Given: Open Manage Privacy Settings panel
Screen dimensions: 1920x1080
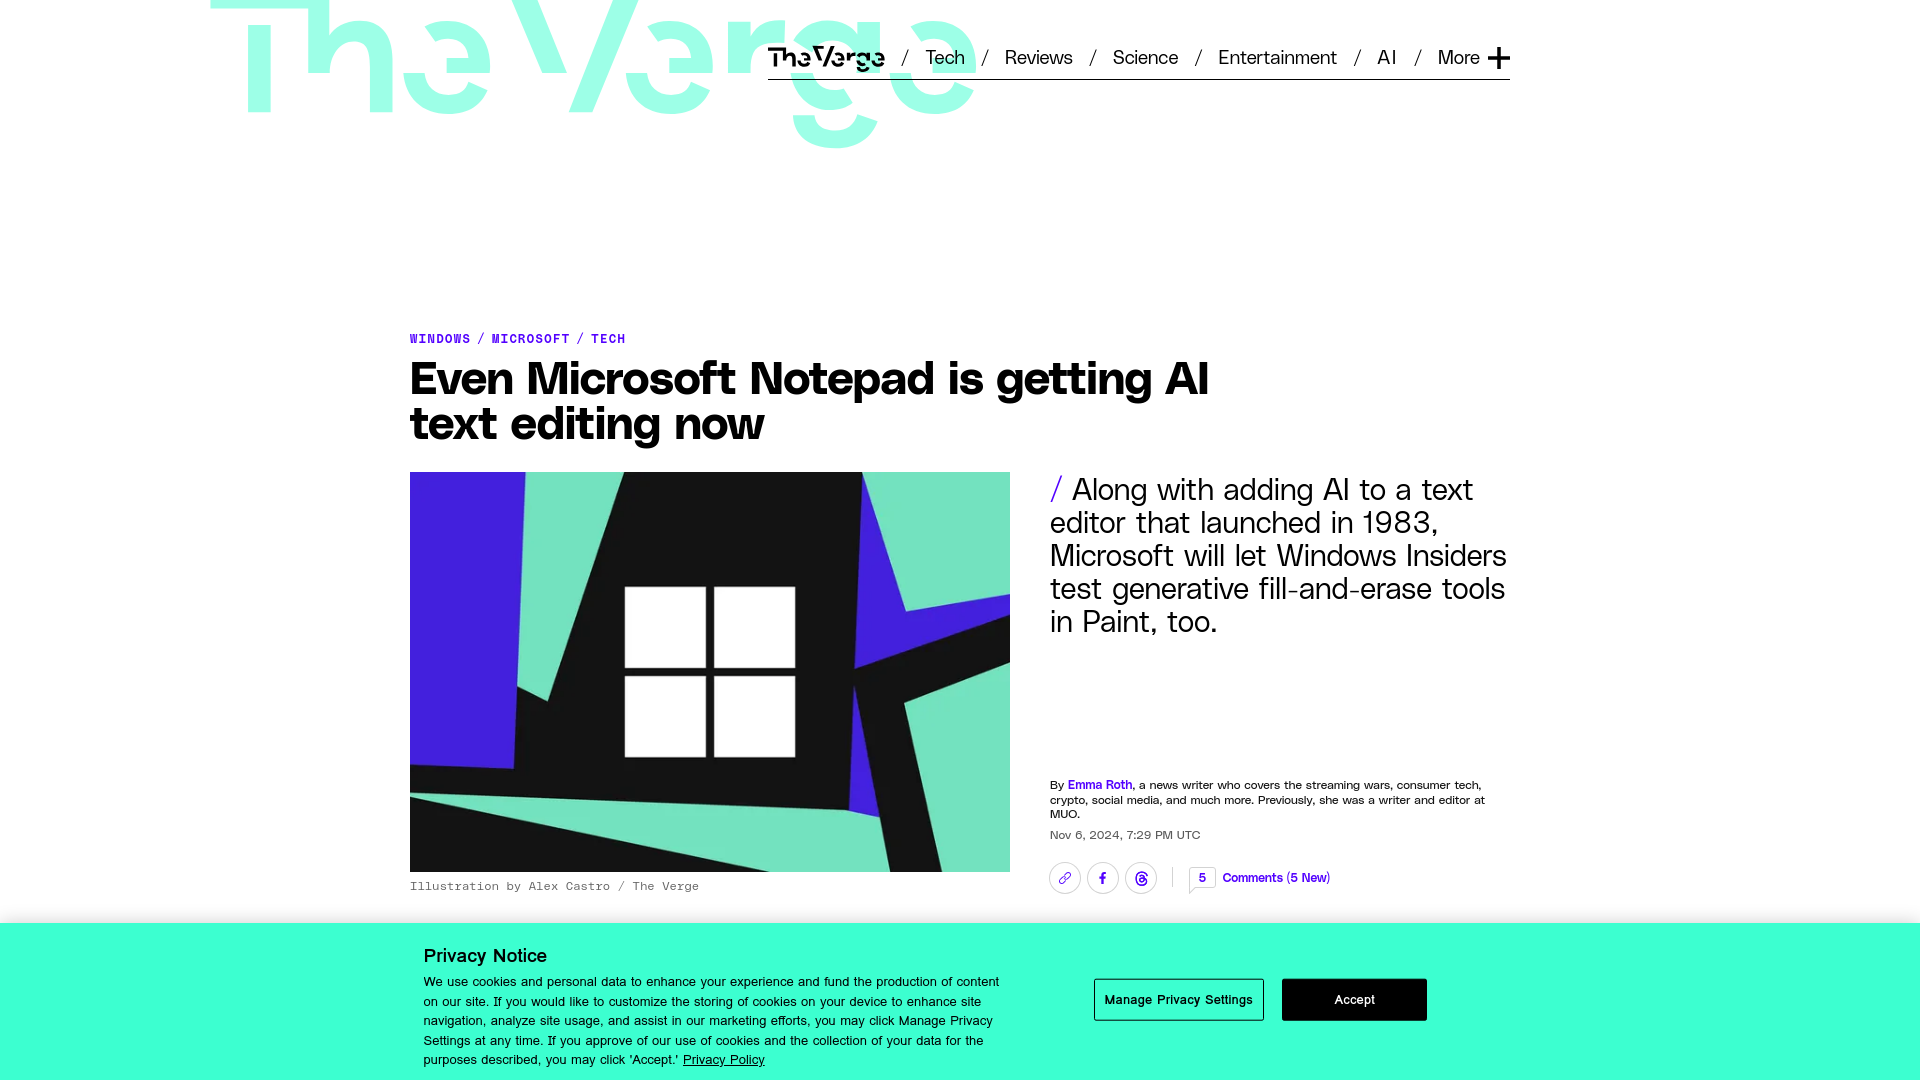Looking at the screenshot, I should (1178, 1000).
